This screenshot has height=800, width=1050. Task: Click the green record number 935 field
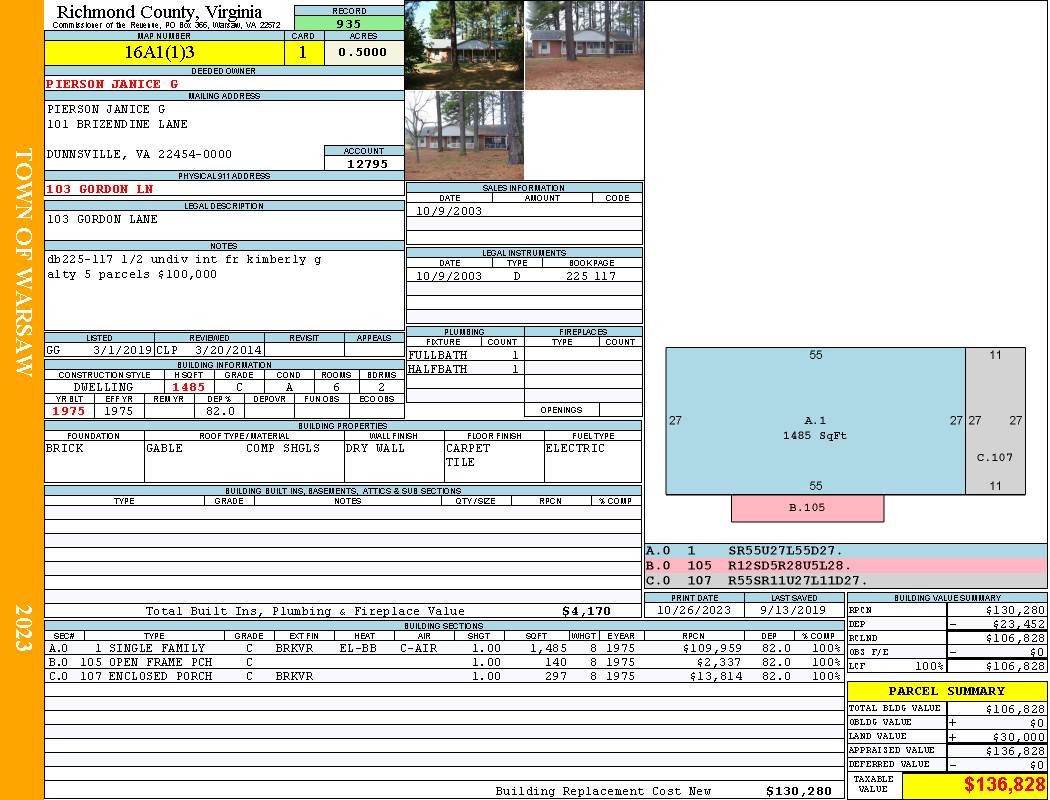349,23
